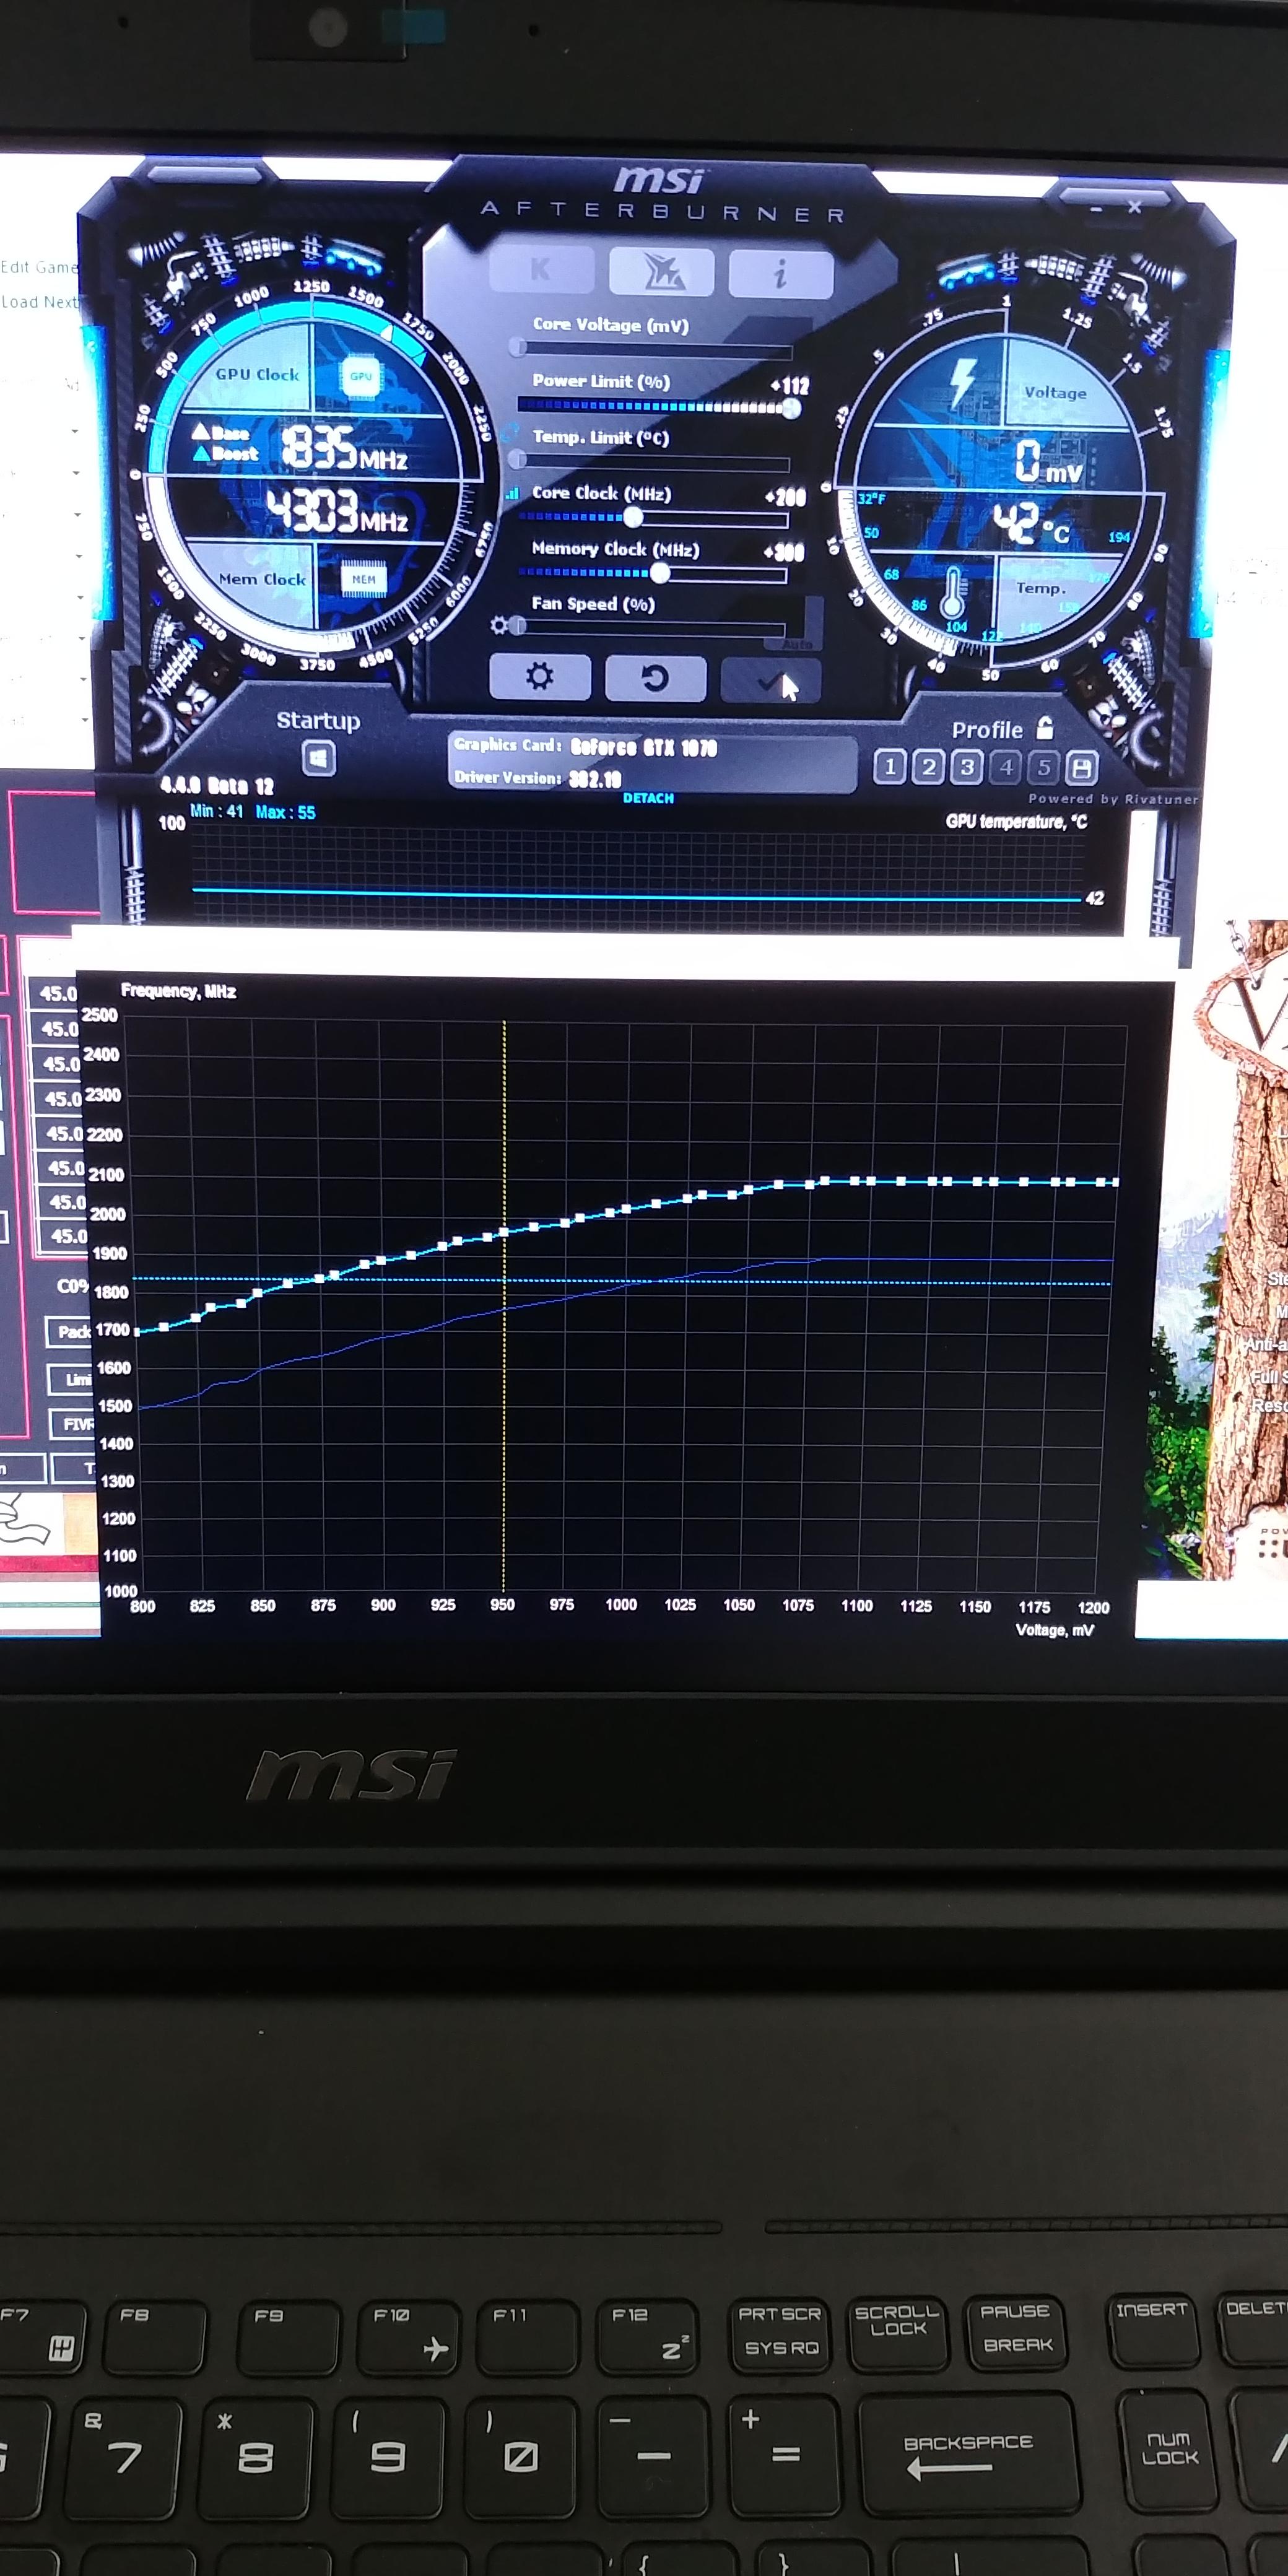This screenshot has width=1288, height=2576.
Task: Reset settings with the circular arrow button
Action: tap(655, 679)
